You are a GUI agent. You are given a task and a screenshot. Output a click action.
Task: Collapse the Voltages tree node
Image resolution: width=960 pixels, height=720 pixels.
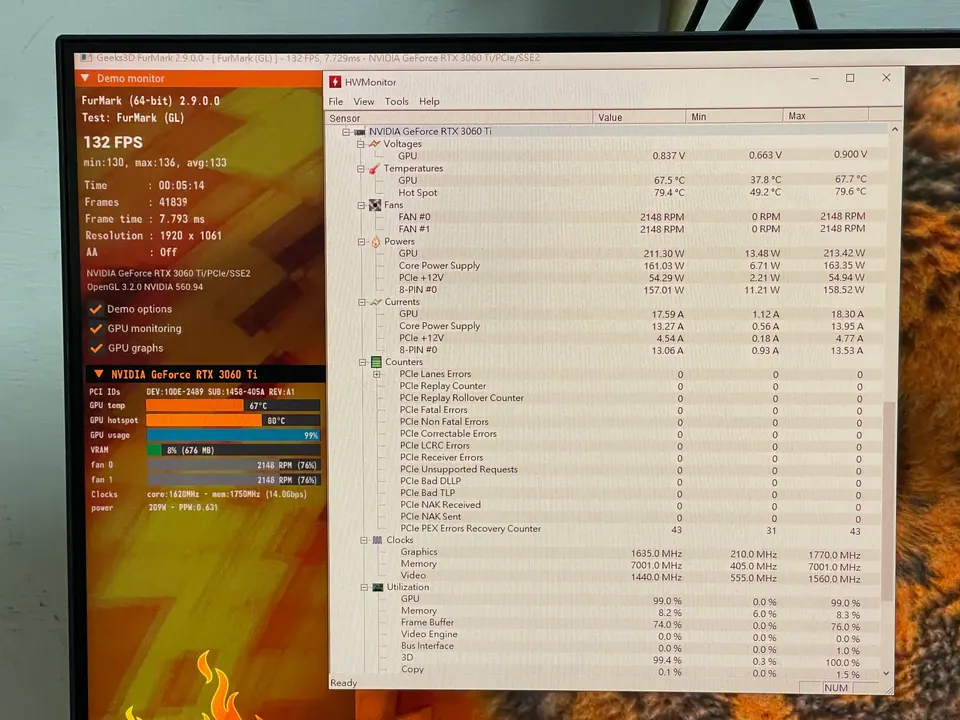pos(361,144)
